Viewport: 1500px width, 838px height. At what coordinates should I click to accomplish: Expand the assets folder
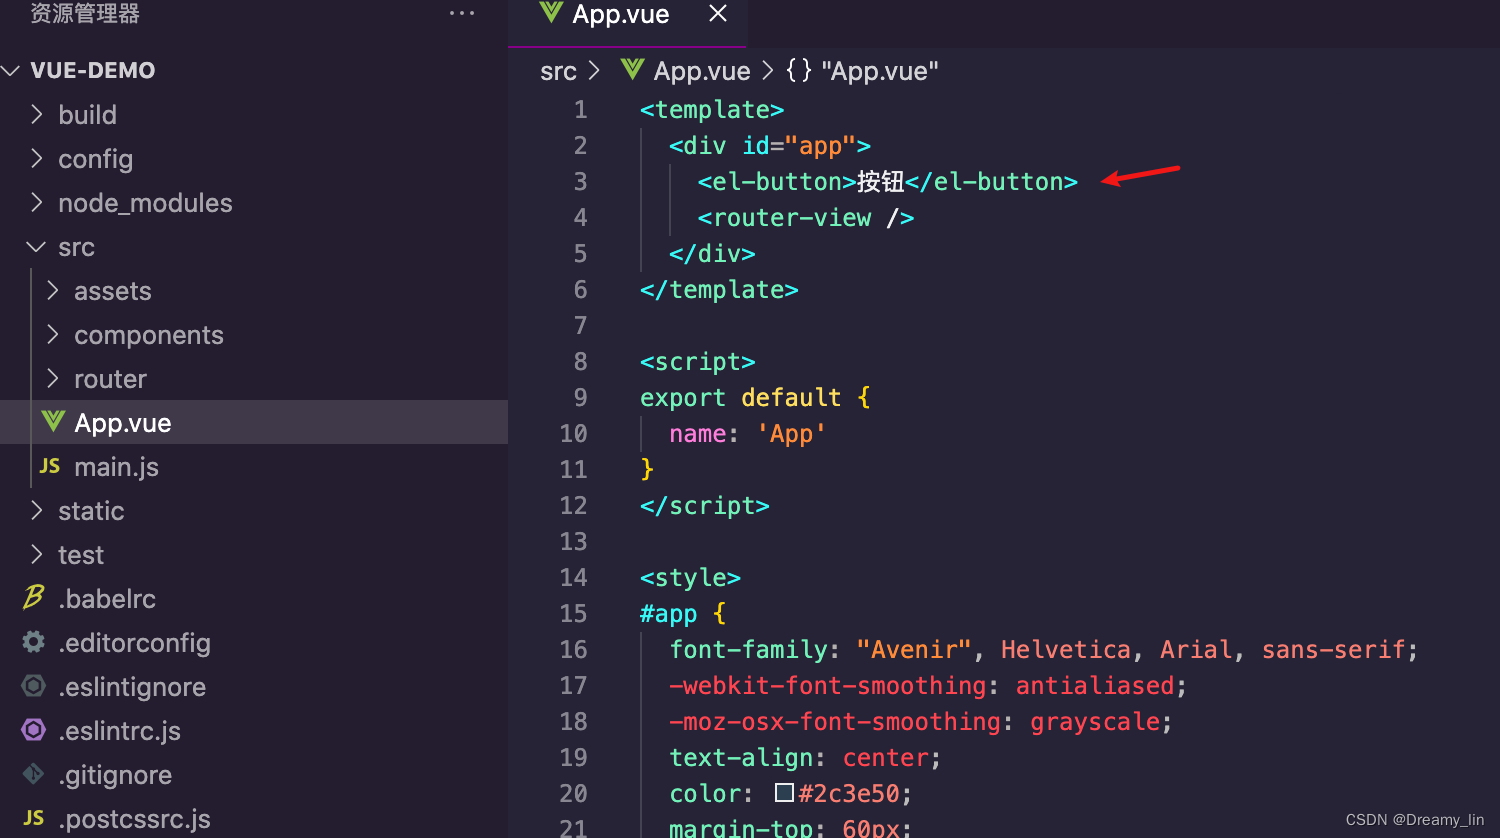(53, 290)
